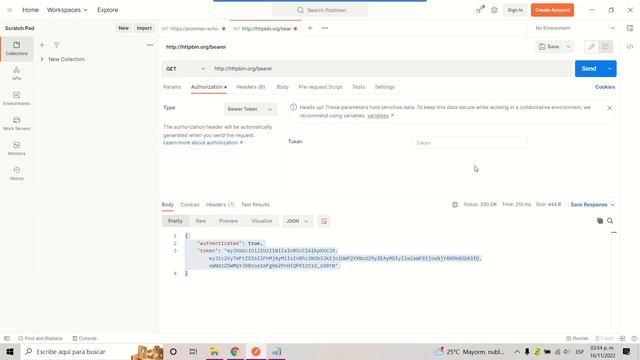Click the pencil edit icon beside Save
The width and height of the screenshot is (640, 360).
coord(591,47)
